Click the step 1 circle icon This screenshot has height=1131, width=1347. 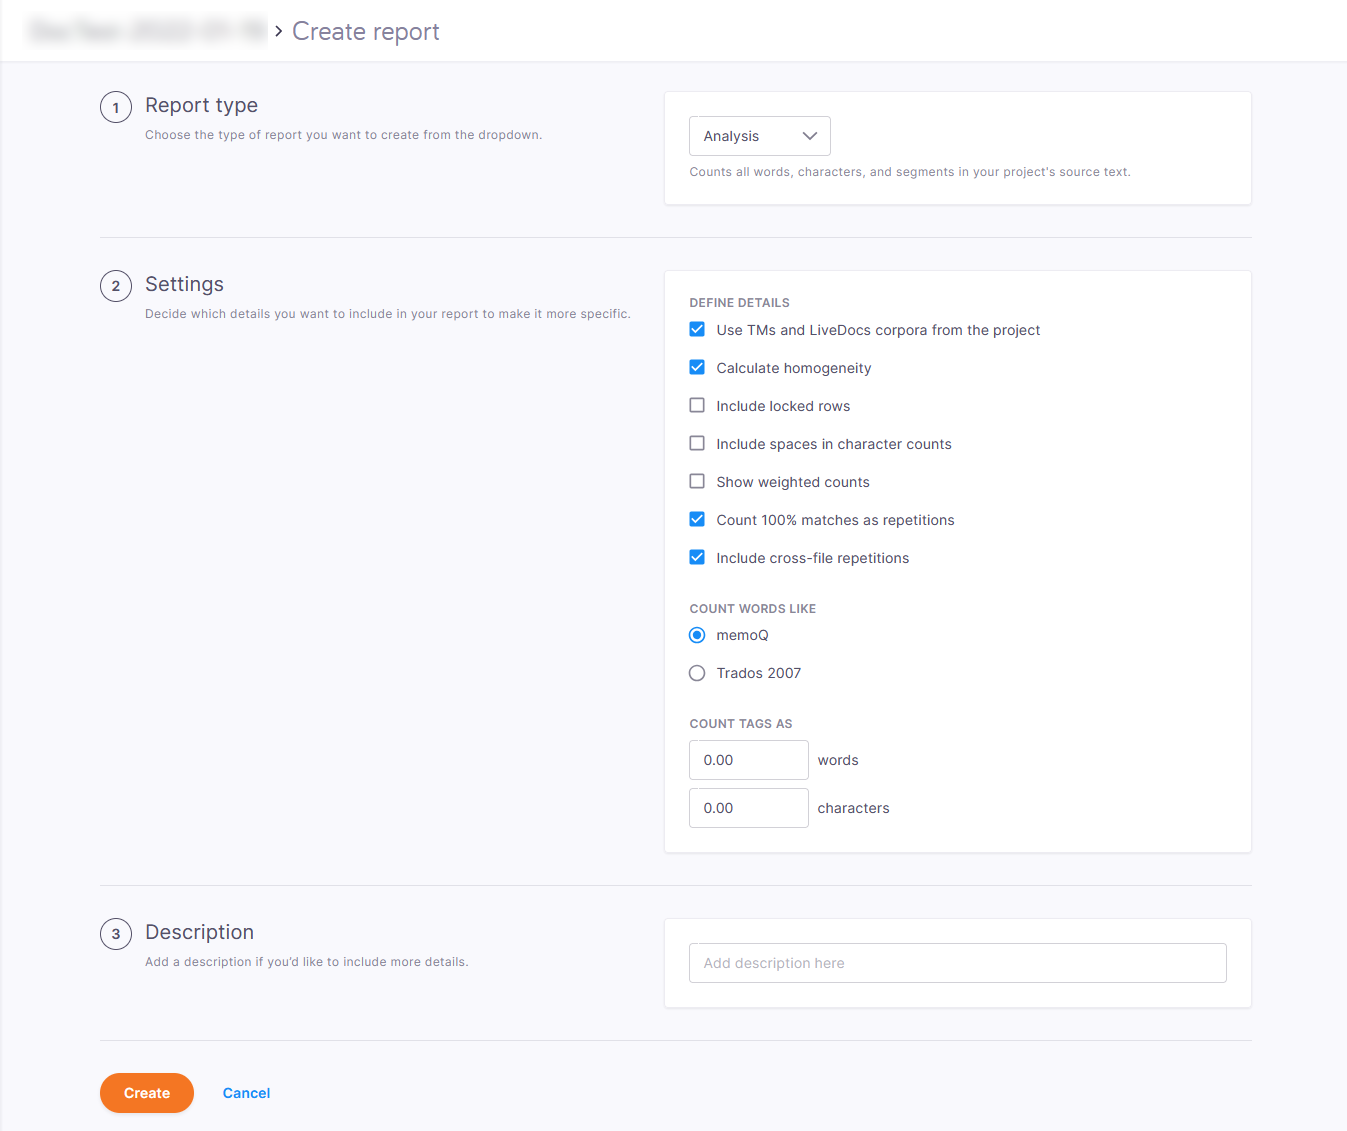(x=116, y=107)
